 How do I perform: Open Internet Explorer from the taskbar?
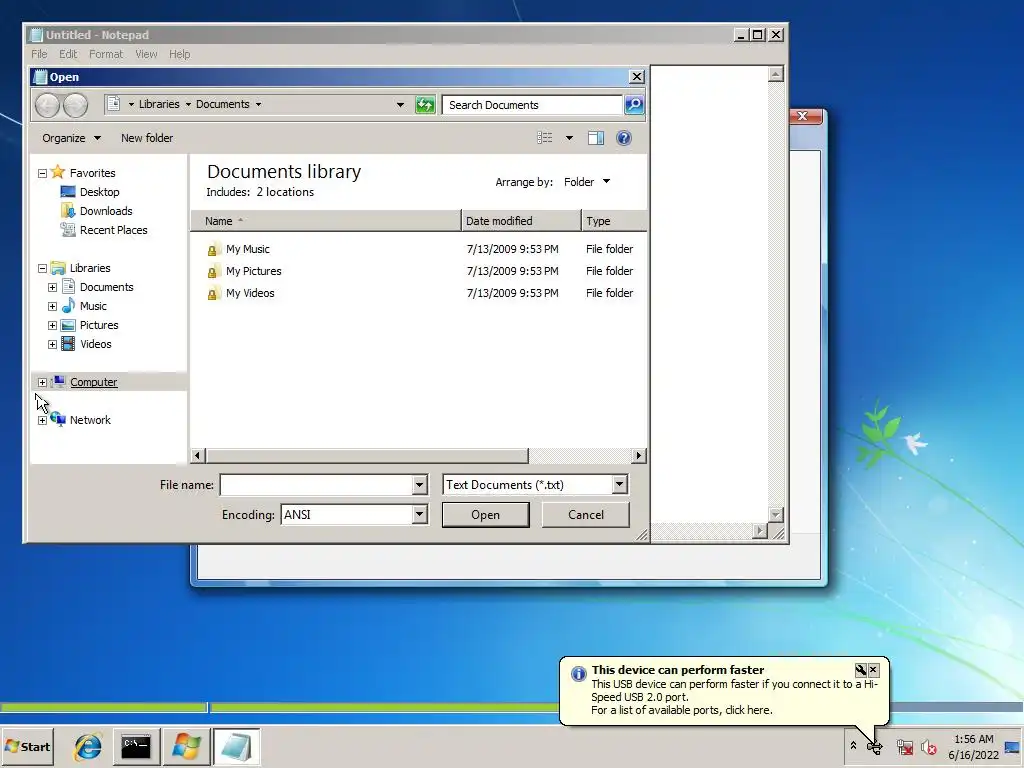click(88, 746)
